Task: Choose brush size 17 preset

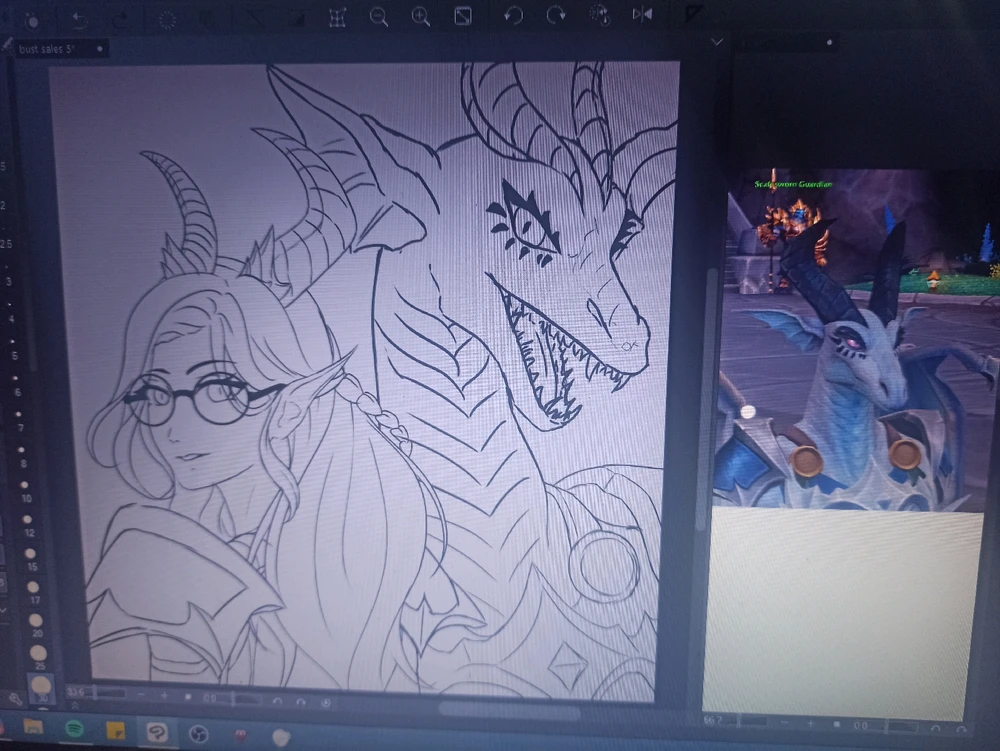Action: (34, 592)
